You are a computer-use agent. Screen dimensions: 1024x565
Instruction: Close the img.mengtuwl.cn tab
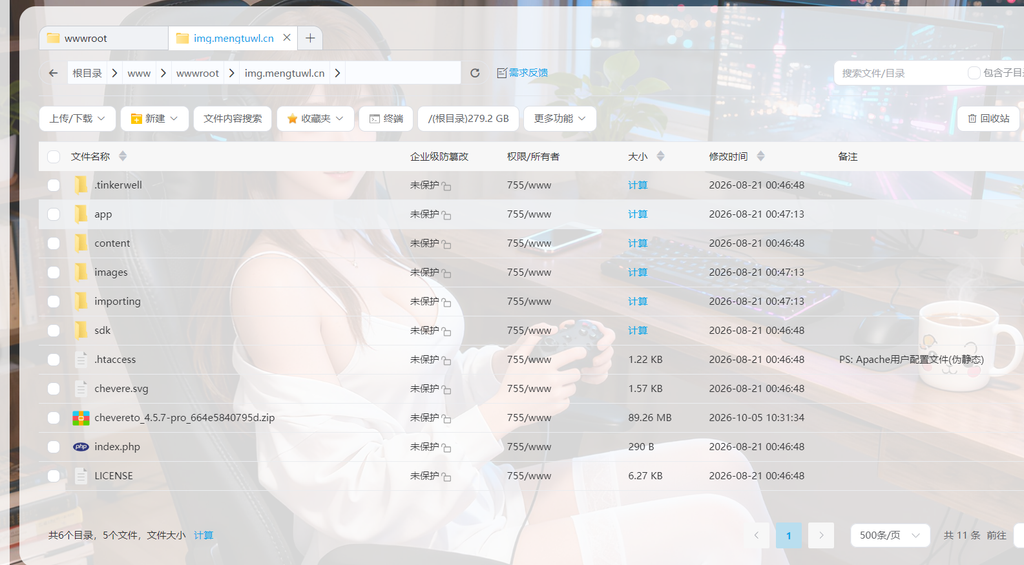(287, 38)
